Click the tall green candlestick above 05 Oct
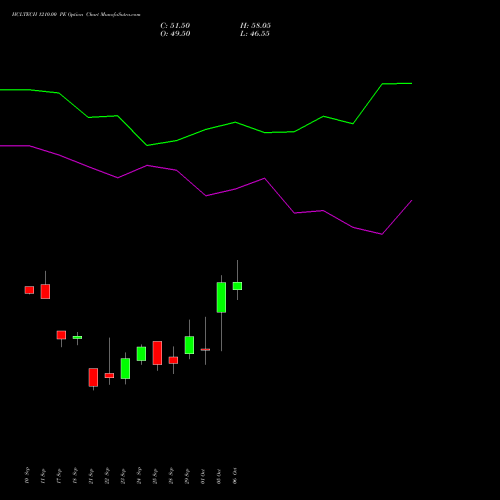 [221, 297]
